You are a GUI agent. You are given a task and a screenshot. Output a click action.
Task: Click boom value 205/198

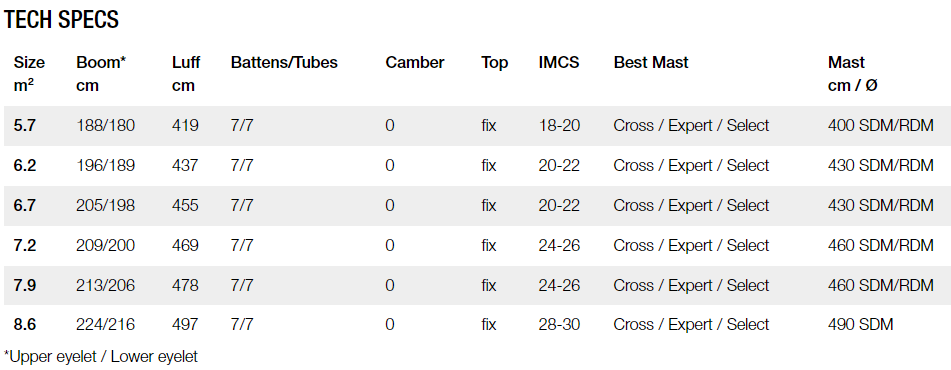106,206
